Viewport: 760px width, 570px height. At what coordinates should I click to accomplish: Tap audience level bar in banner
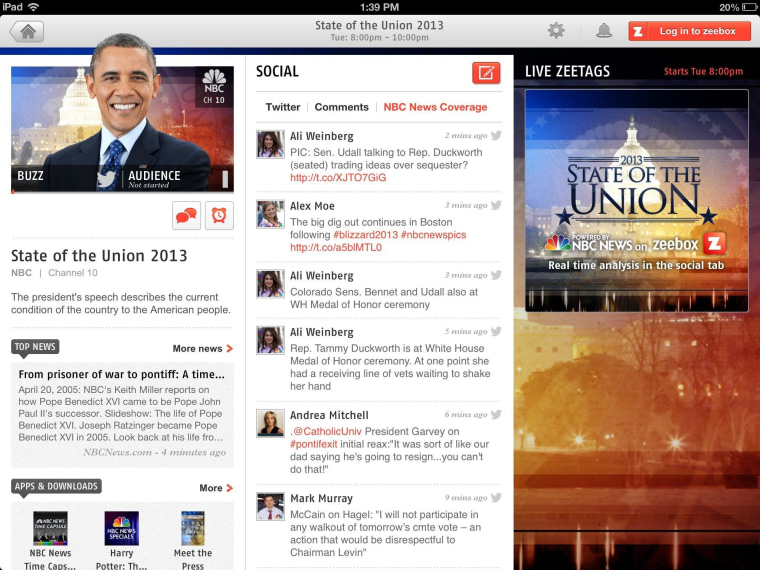tap(225, 179)
